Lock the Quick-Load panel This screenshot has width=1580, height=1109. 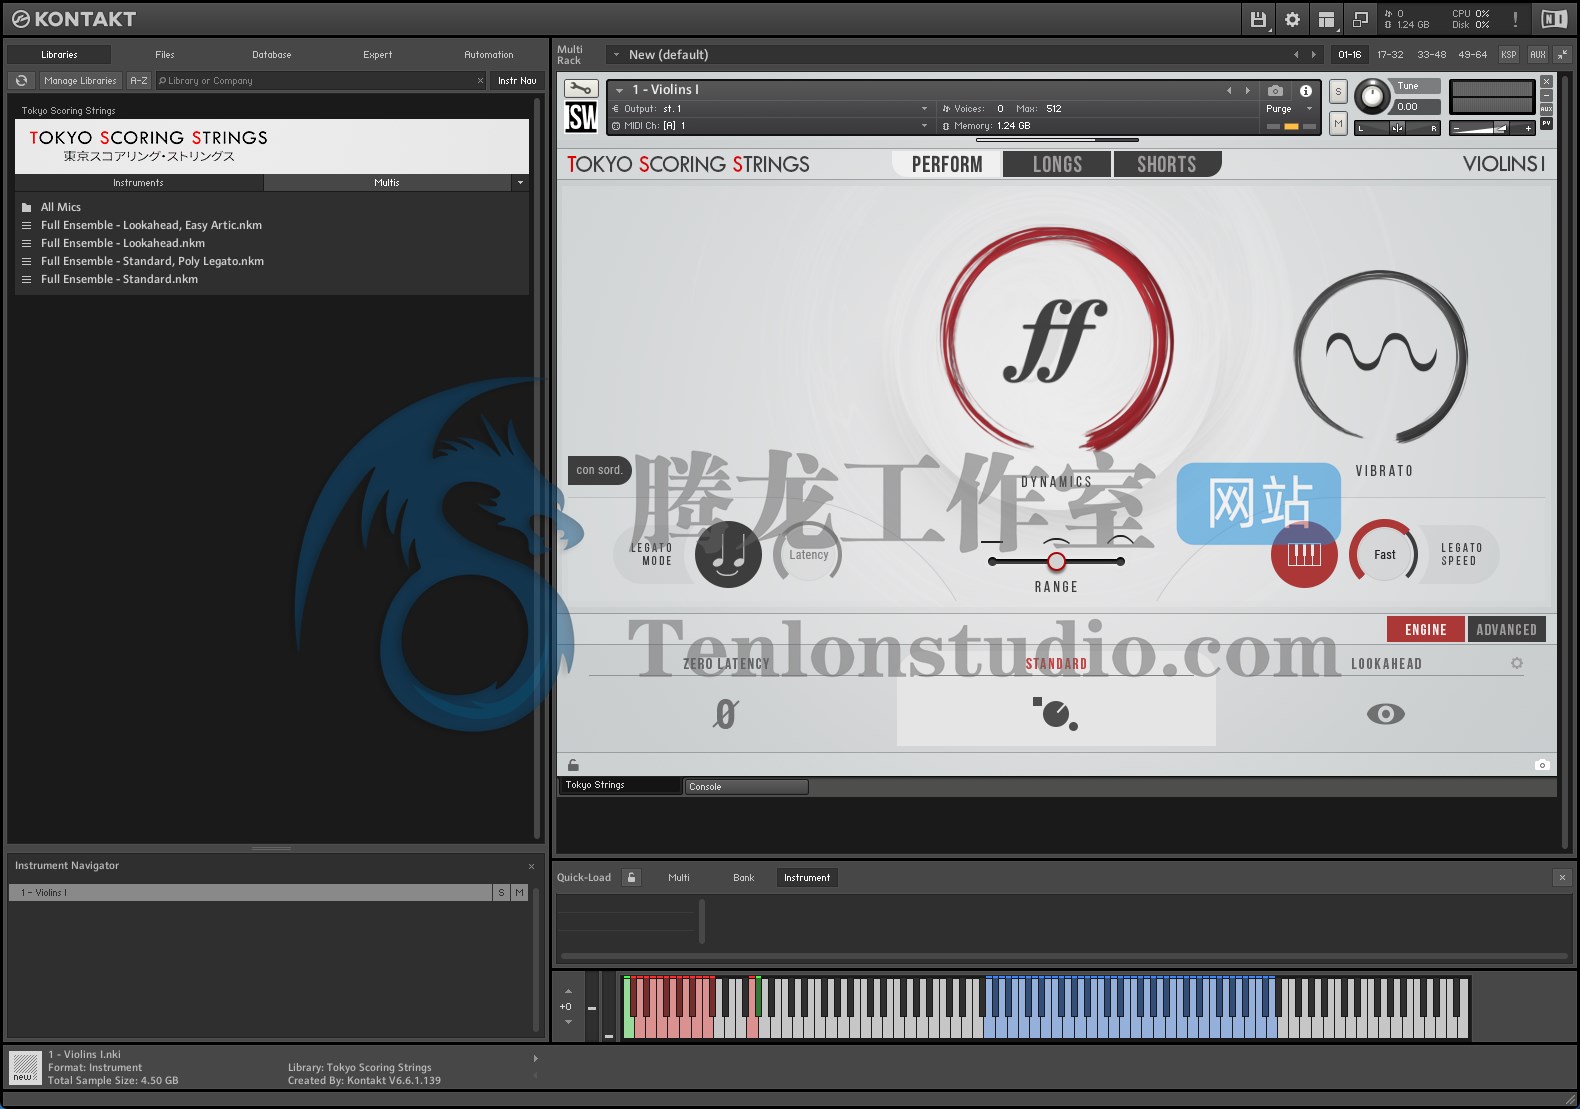pos(631,877)
